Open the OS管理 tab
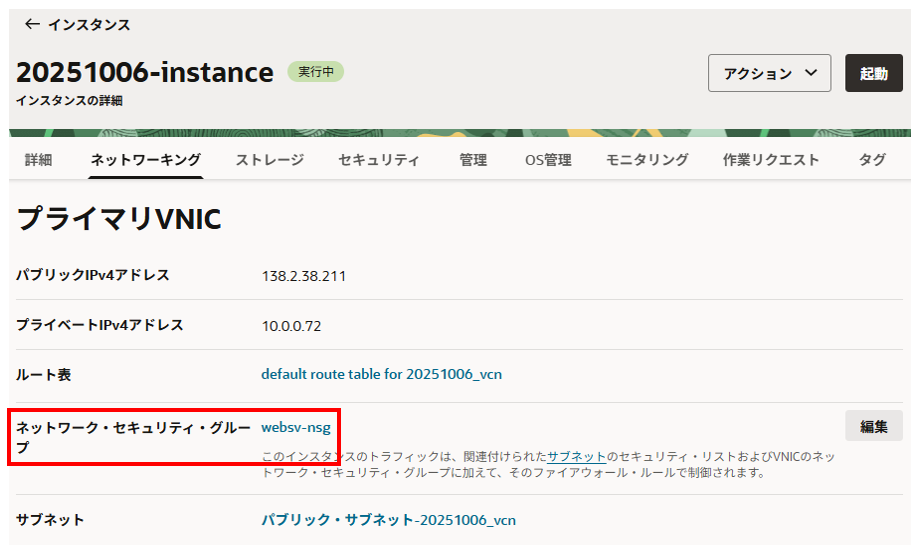This screenshot has height=551, width=912. point(547,160)
